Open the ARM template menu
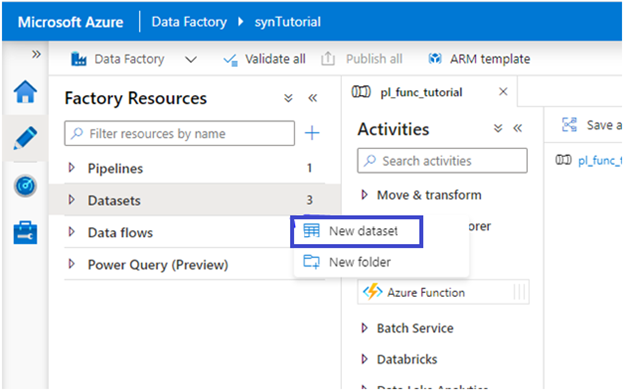This screenshot has height=391, width=624. pyautogui.click(x=479, y=59)
